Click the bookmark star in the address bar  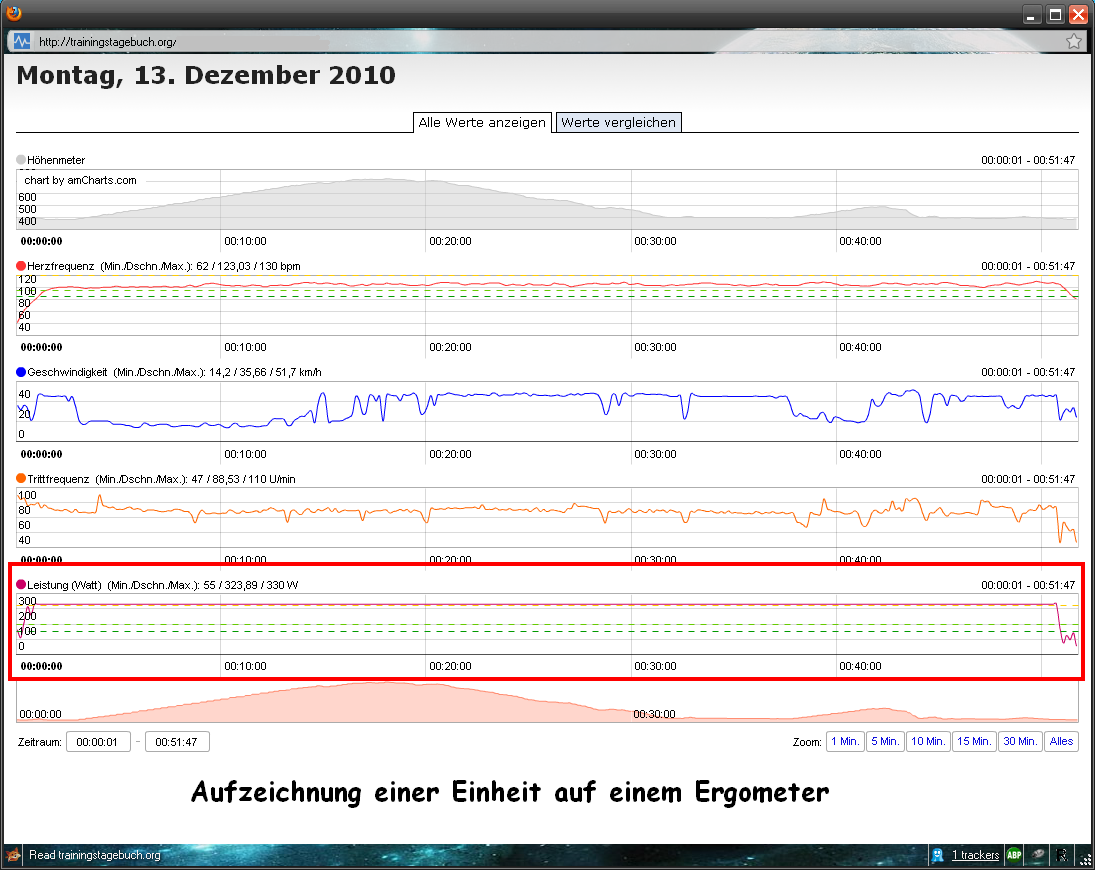1073,40
